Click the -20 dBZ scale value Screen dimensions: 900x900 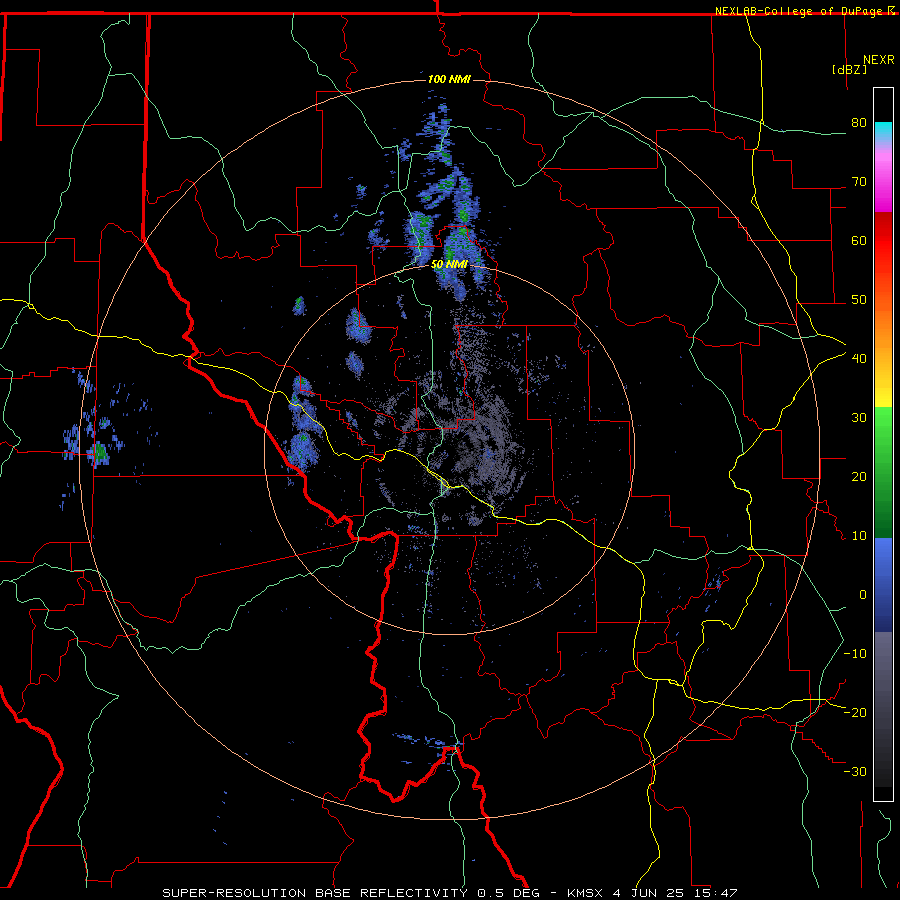tap(855, 713)
